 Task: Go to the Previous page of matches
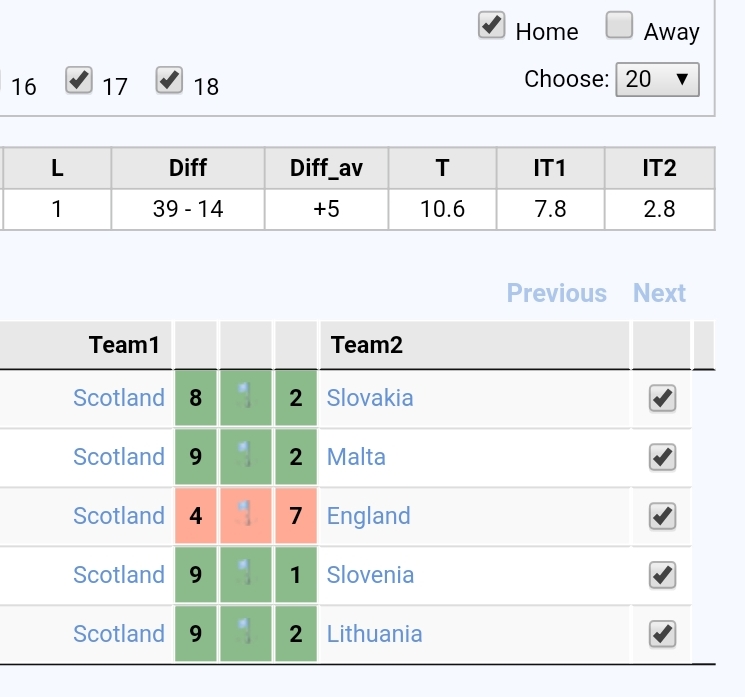(556, 293)
